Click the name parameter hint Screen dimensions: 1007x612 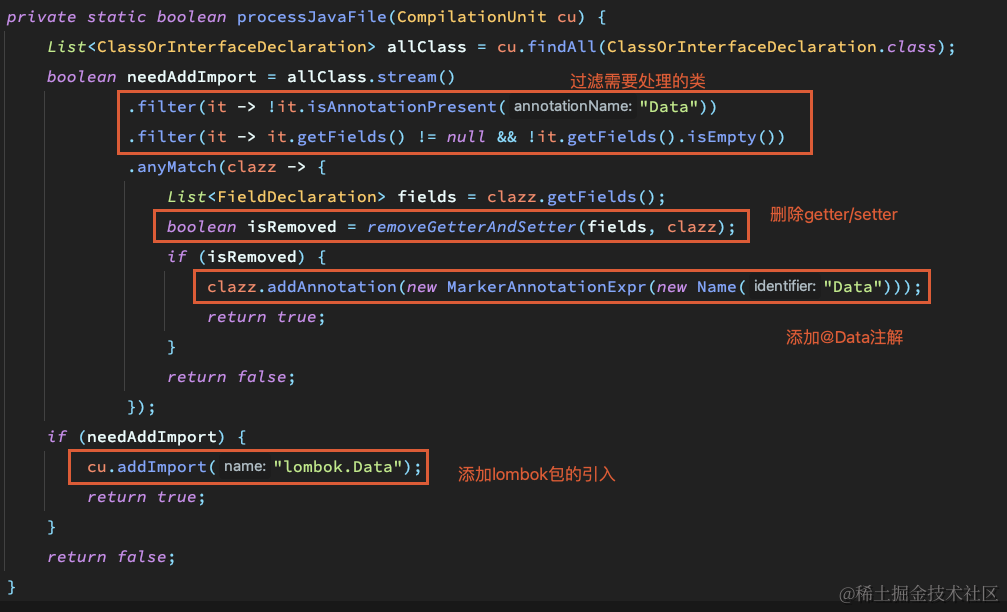coord(245,467)
